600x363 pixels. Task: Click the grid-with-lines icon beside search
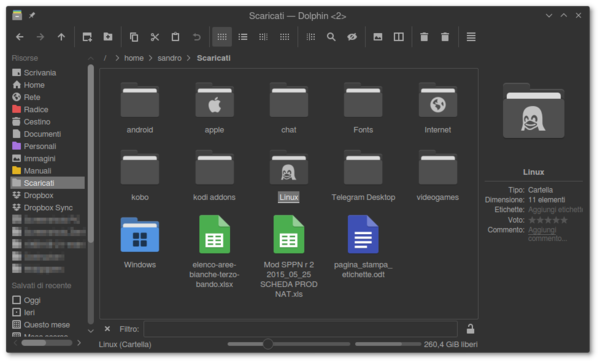(x=311, y=37)
